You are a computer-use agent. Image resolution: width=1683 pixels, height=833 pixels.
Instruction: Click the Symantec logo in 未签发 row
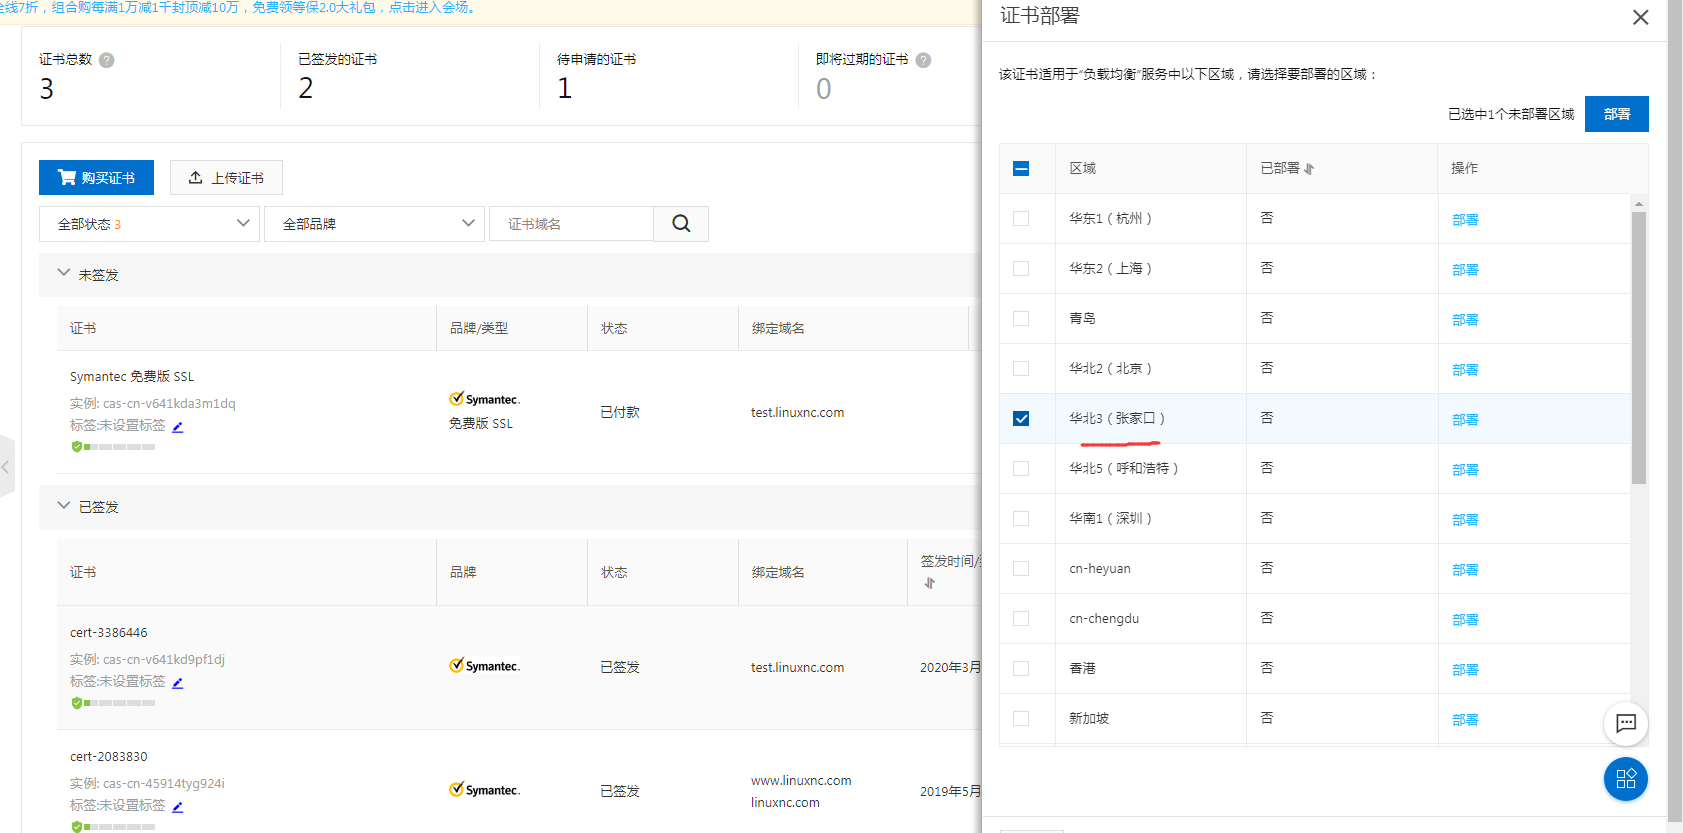click(485, 399)
